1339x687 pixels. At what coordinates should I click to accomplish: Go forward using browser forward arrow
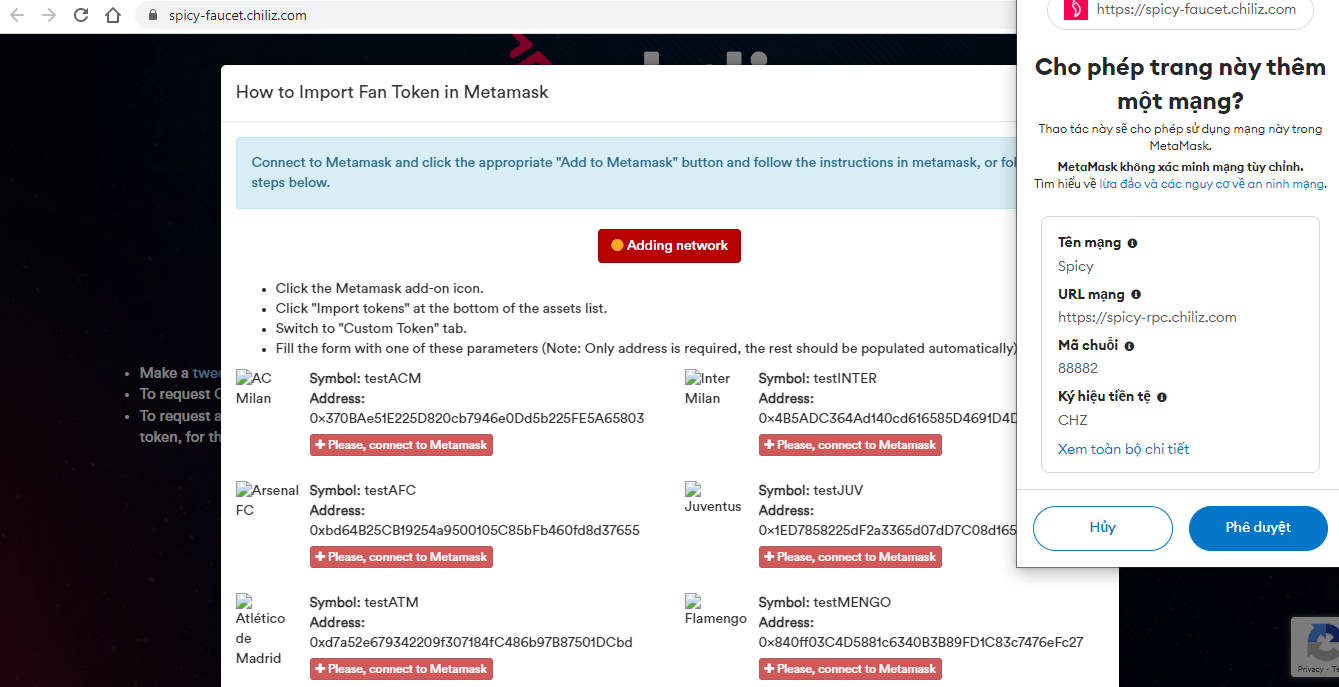point(49,15)
